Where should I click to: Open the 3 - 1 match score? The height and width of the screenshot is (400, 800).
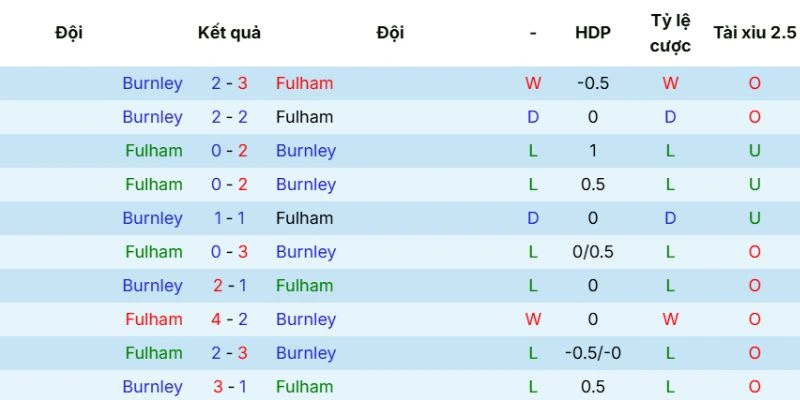229,387
